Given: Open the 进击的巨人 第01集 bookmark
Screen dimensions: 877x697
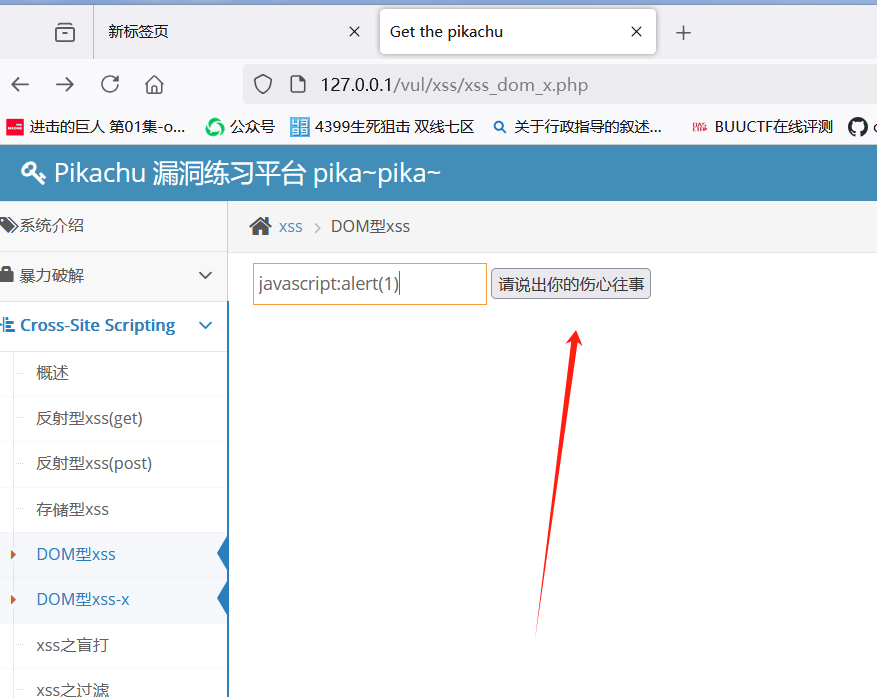Looking at the screenshot, I should pyautogui.click(x=96, y=127).
